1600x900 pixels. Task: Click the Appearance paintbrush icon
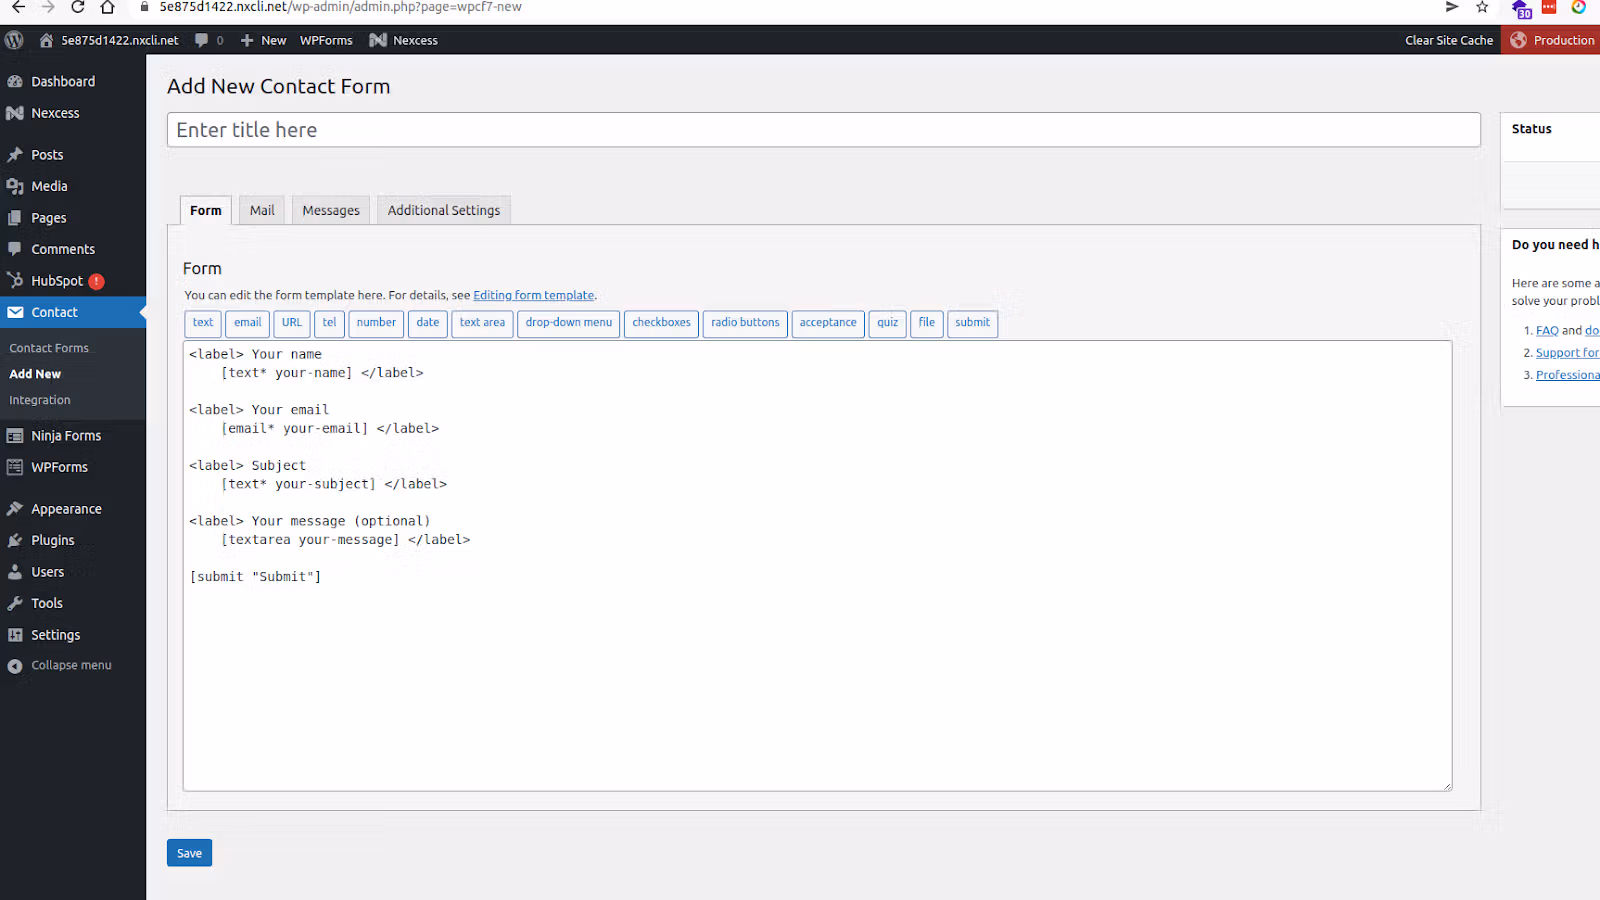[16, 508]
